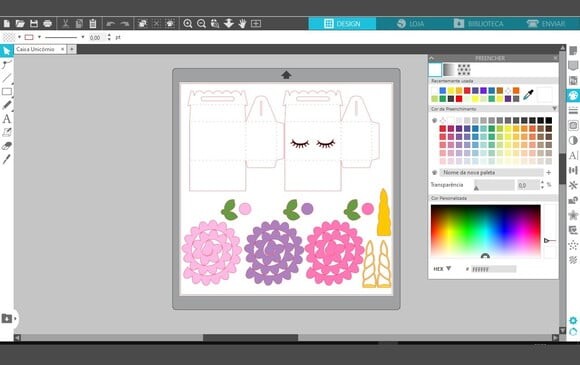Switch to the BIBLIOTECA tab

[478, 24]
